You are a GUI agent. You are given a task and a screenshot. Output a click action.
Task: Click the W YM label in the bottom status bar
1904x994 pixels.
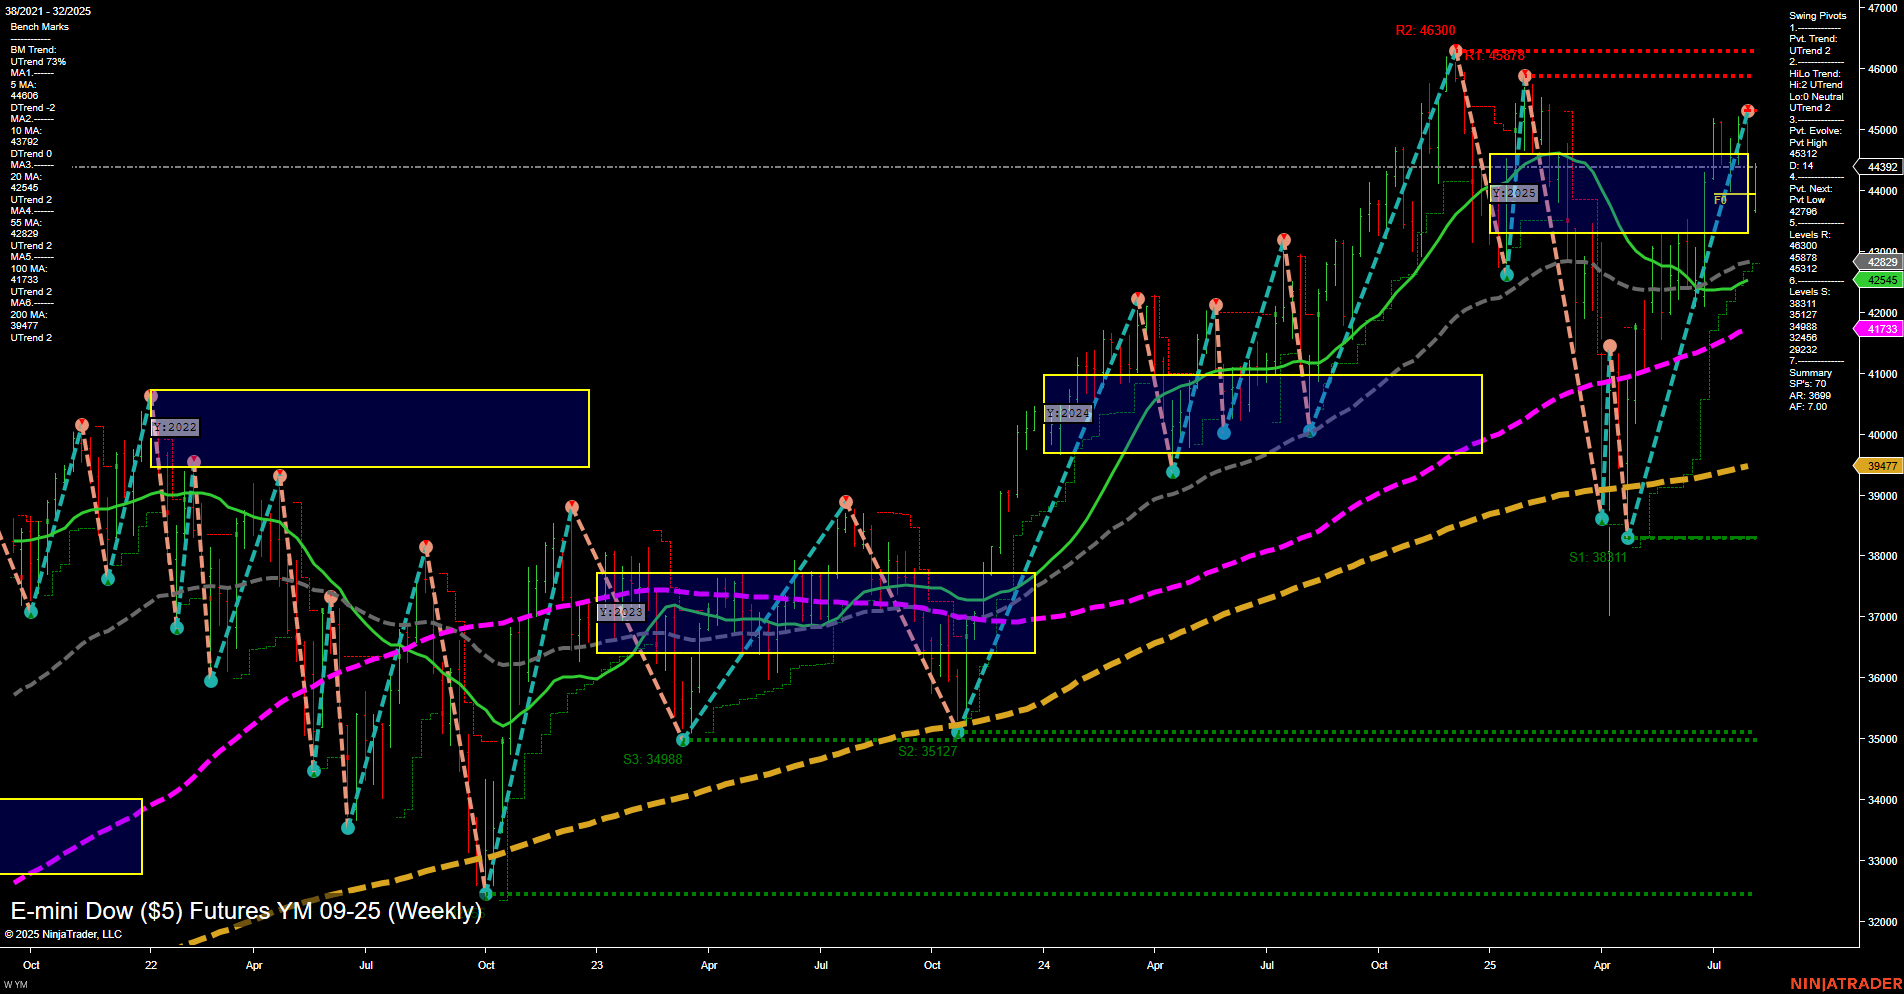(18, 983)
